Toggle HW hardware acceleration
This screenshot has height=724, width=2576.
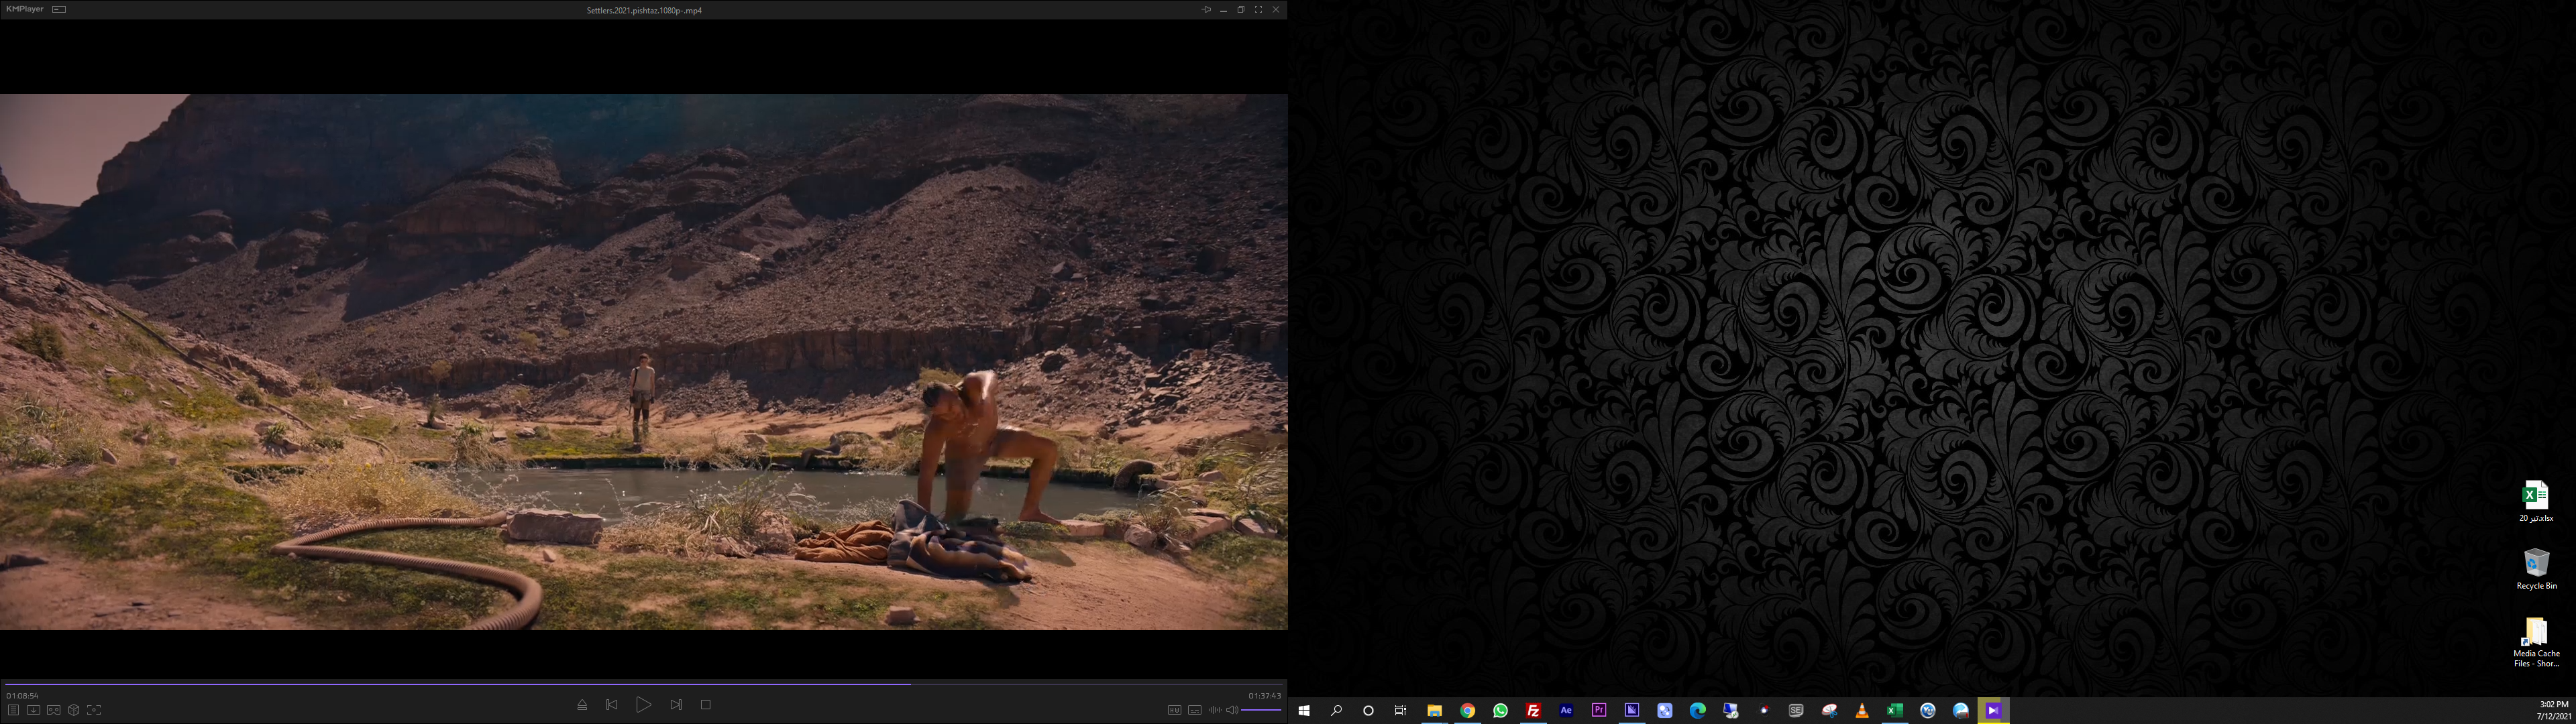point(1174,710)
